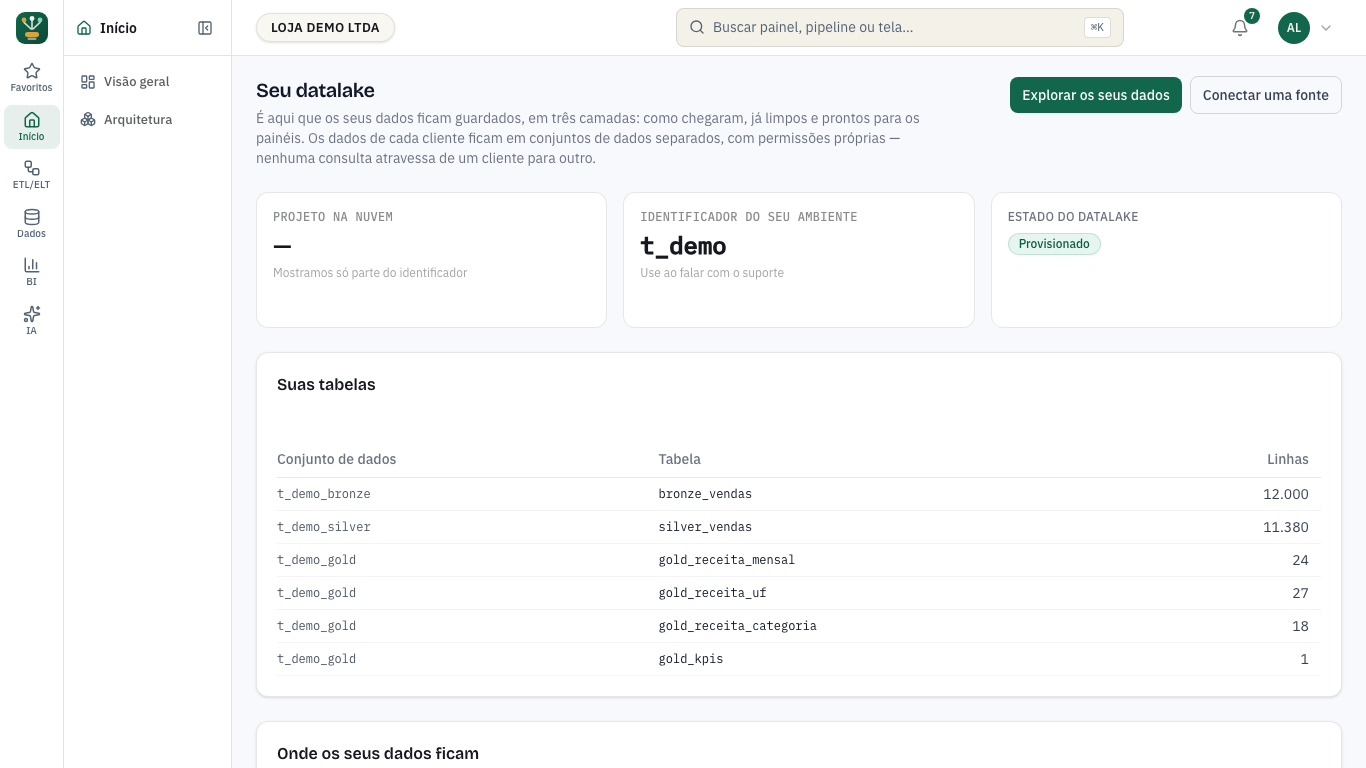Select the gold_kpis table cell
The width and height of the screenshot is (1366, 768).
click(691, 659)
